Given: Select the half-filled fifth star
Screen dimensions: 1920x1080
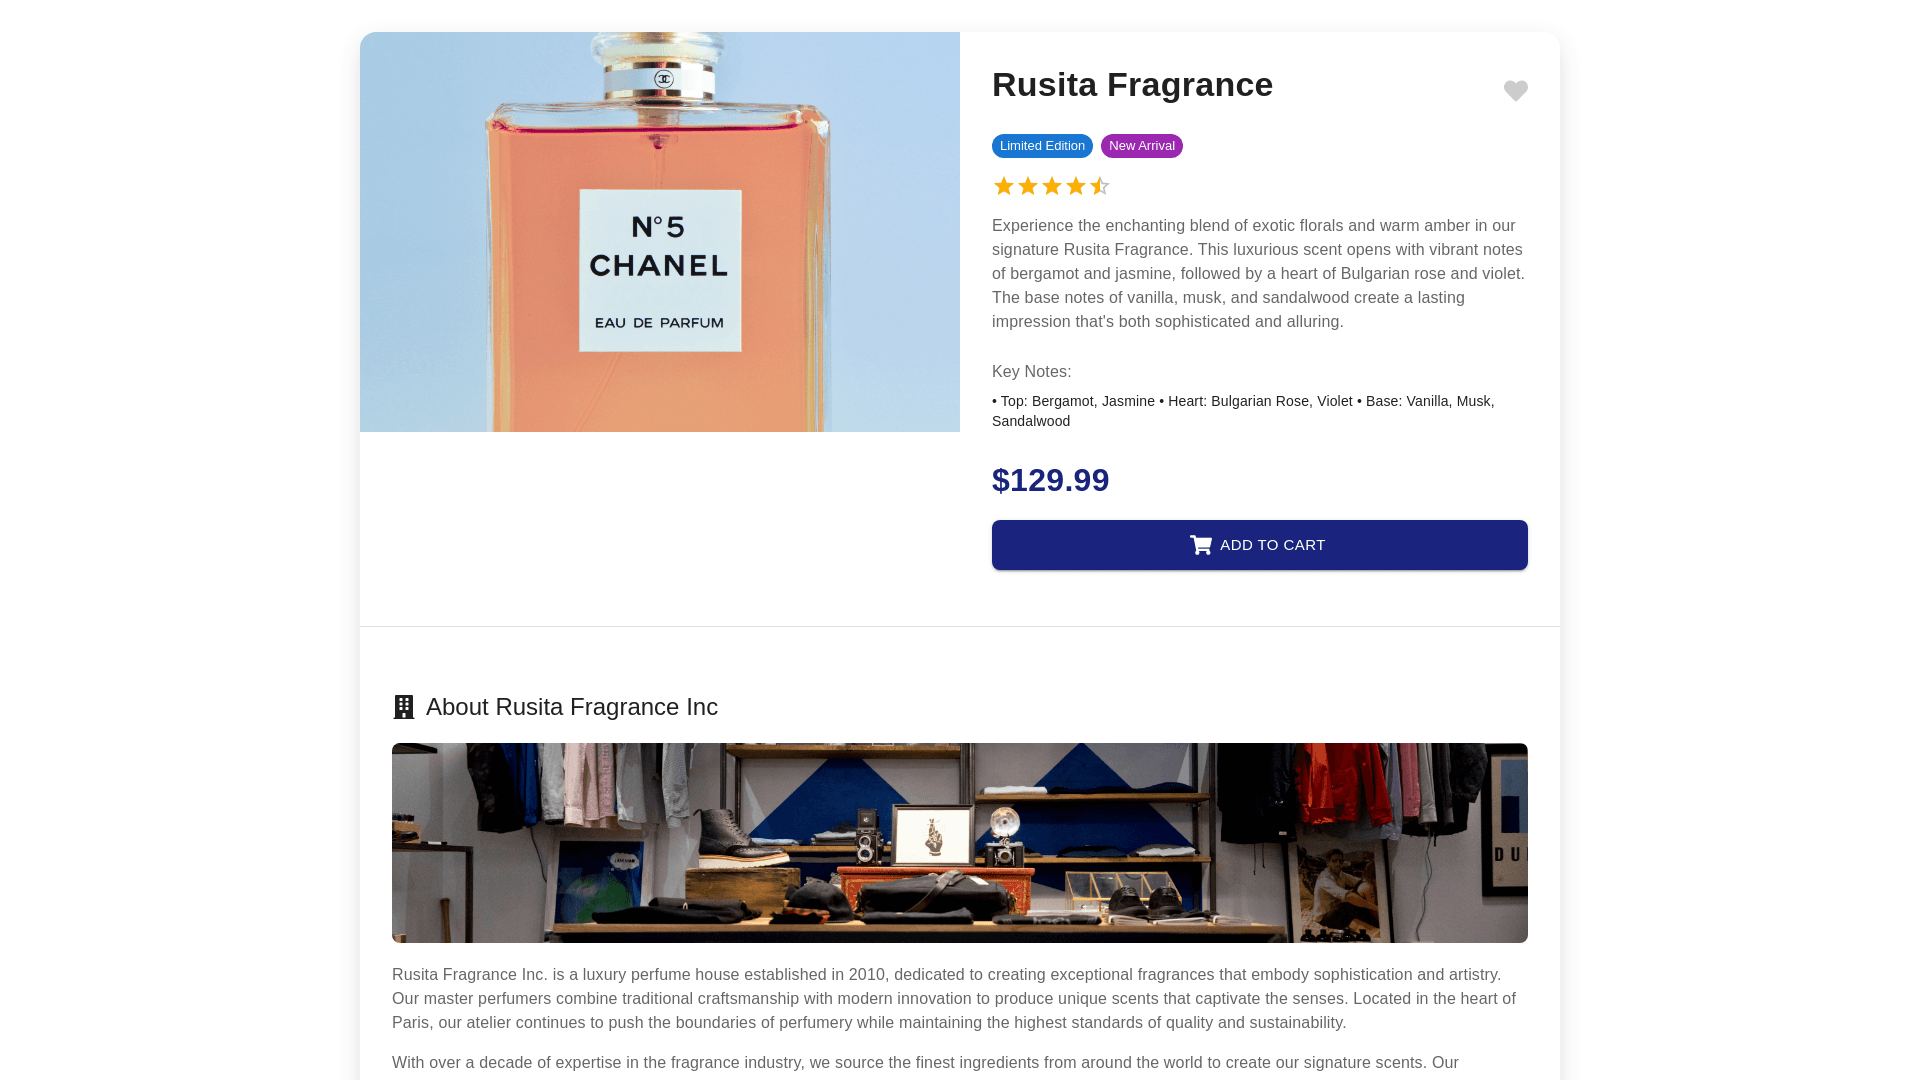Looking at the screenshot, I should (1100, 187).
